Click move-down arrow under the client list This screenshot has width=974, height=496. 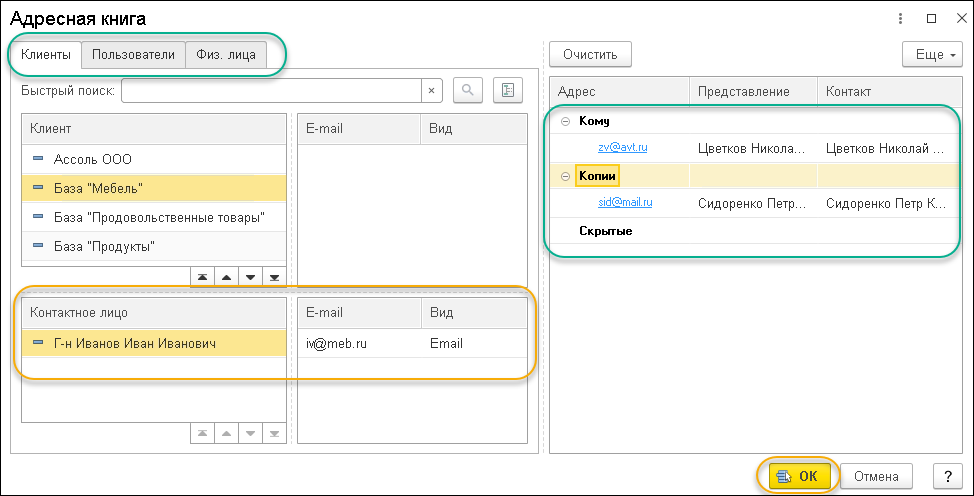250,277
